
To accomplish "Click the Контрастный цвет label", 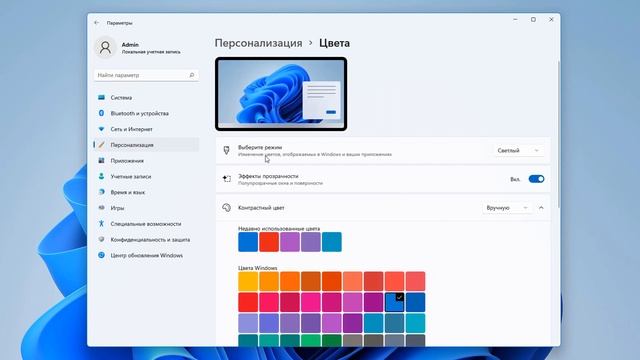I will click(x=261, y=208).
